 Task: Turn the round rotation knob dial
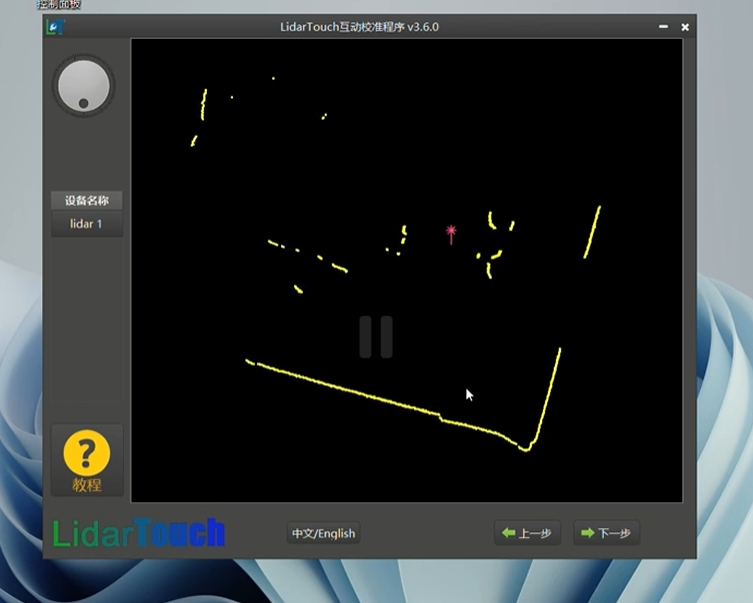pos(84,86)
